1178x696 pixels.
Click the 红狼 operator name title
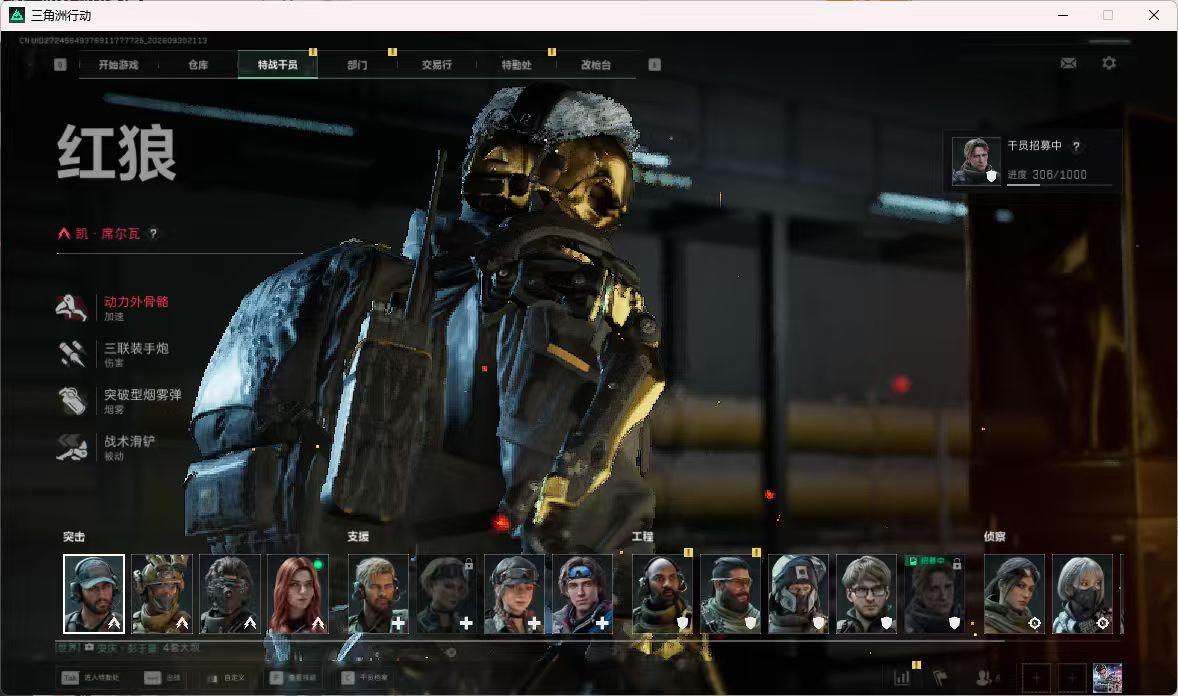coord(116,153)
